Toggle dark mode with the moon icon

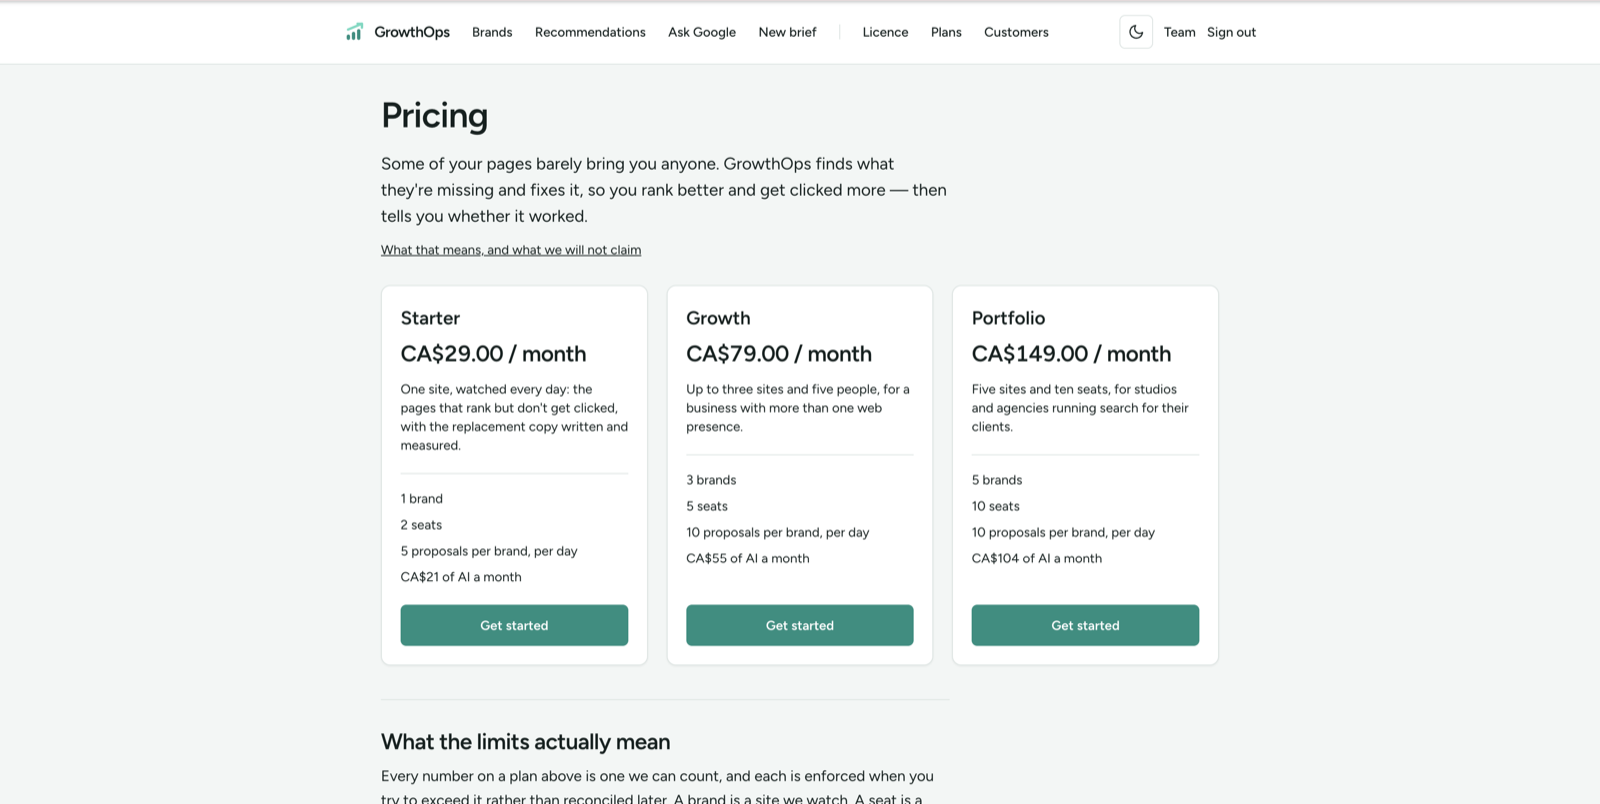coord(1136,32)
